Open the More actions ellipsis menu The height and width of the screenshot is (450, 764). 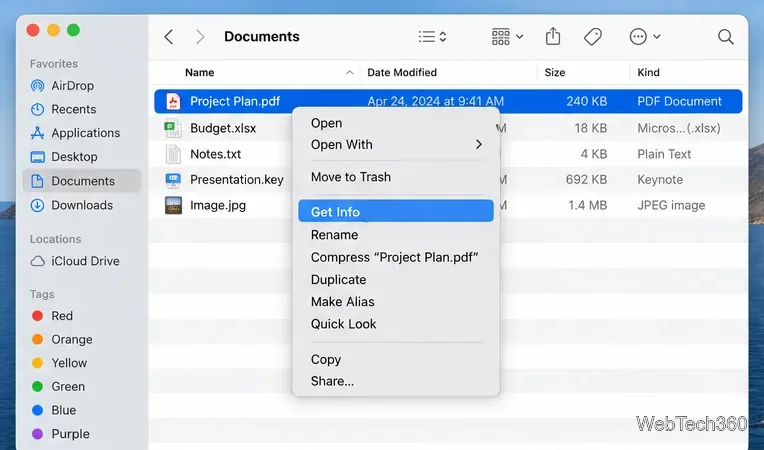[644, 37]
